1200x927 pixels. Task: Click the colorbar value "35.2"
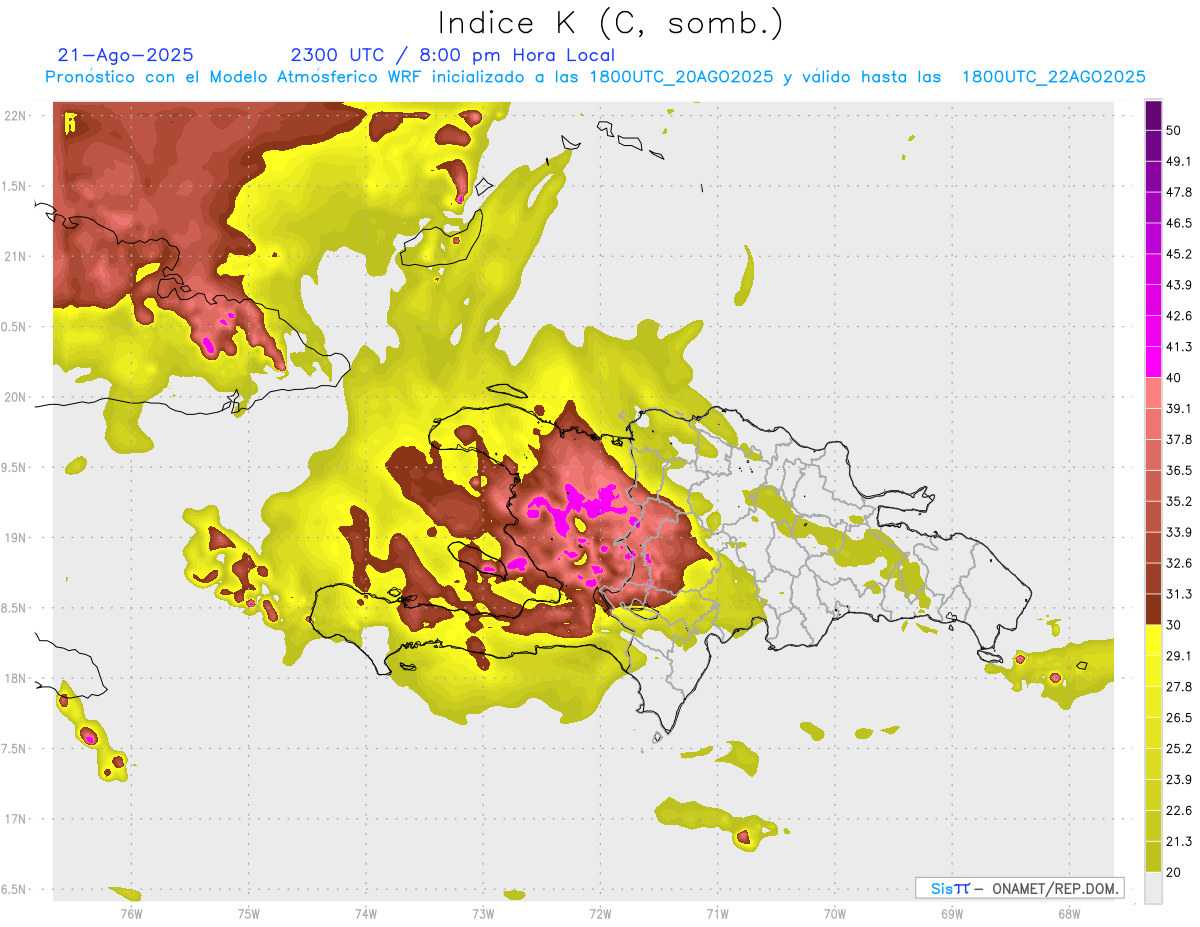click(1179, 501)
